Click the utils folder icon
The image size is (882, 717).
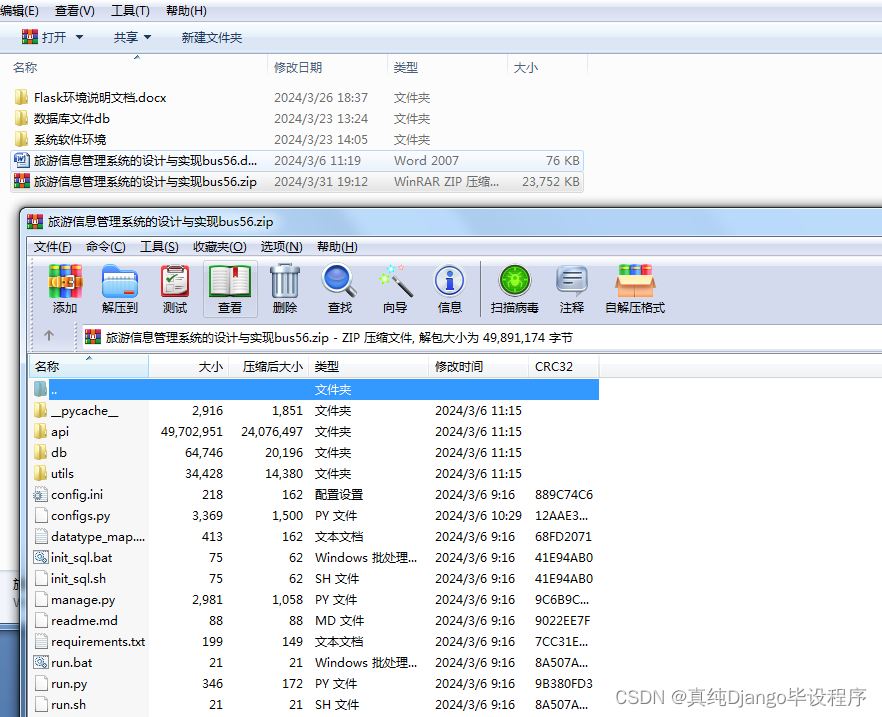(40, 474)
